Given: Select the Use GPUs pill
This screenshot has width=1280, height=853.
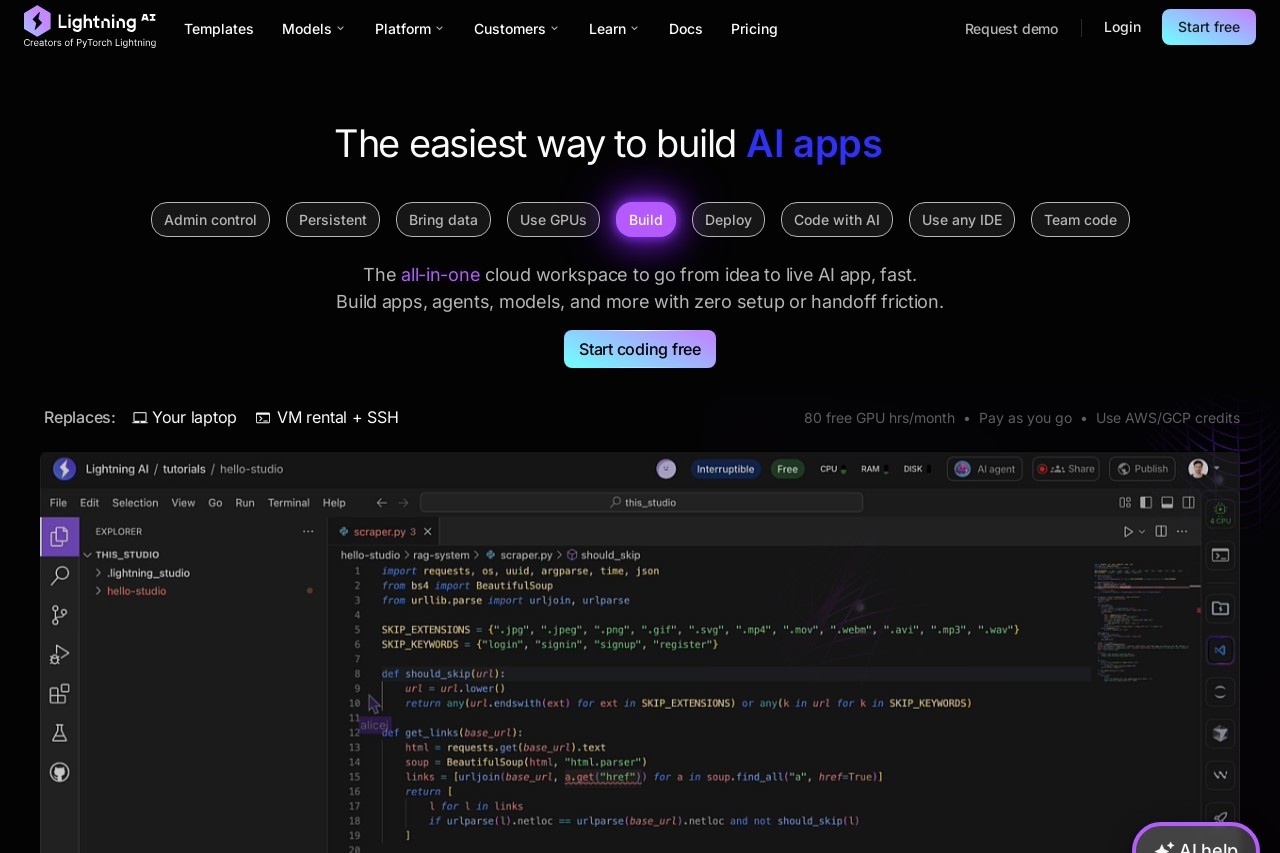Looking at the screenshot, I should click(x=553, y=220).
